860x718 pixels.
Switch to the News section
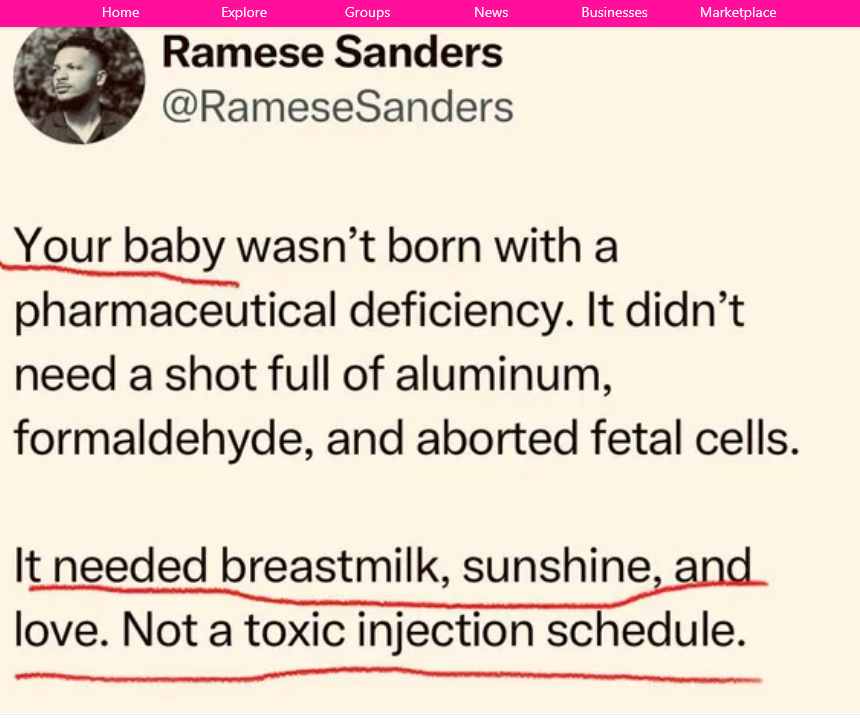pos(491,12)
